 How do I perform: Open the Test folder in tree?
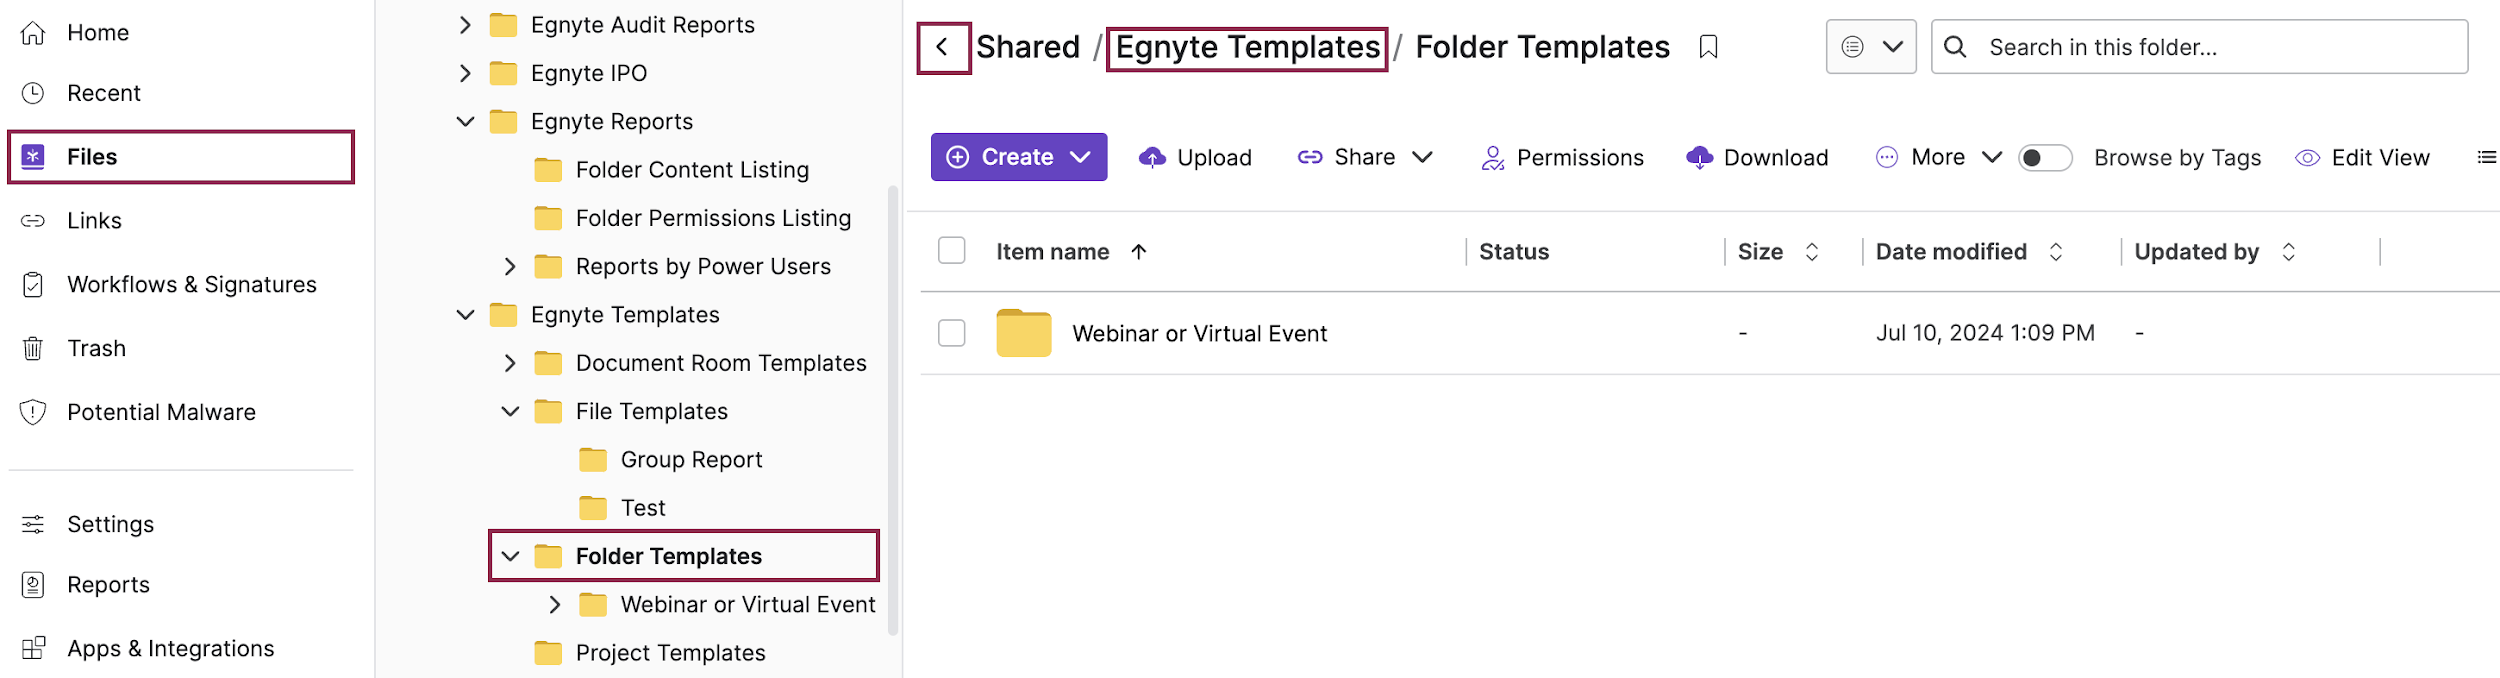(x=643, y=508)
